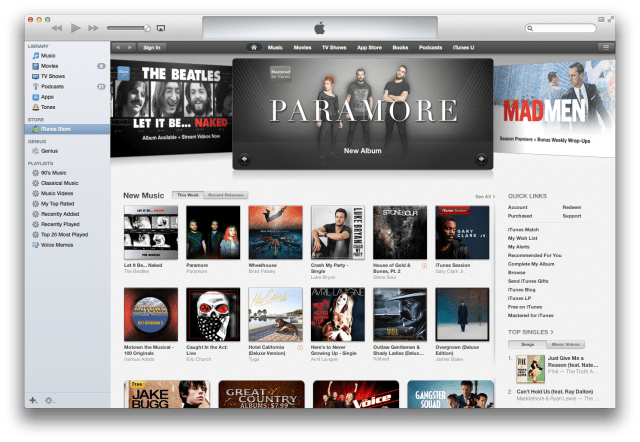Open the Music store tab

(x=275, y=47)
